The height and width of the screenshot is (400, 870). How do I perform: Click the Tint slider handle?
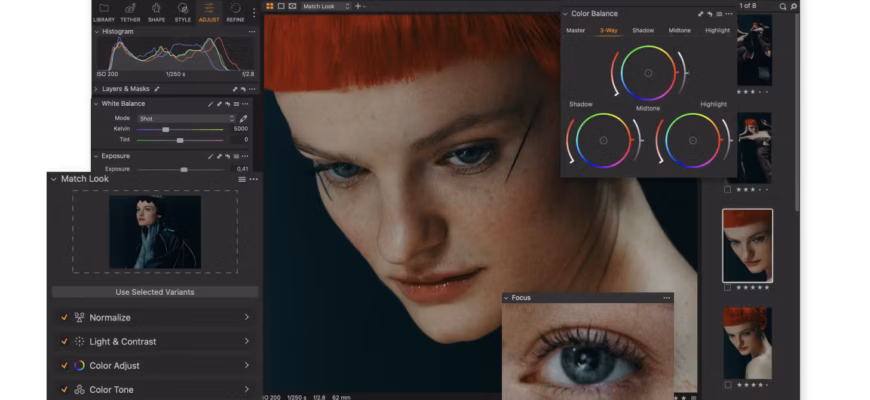click(180, 140)
